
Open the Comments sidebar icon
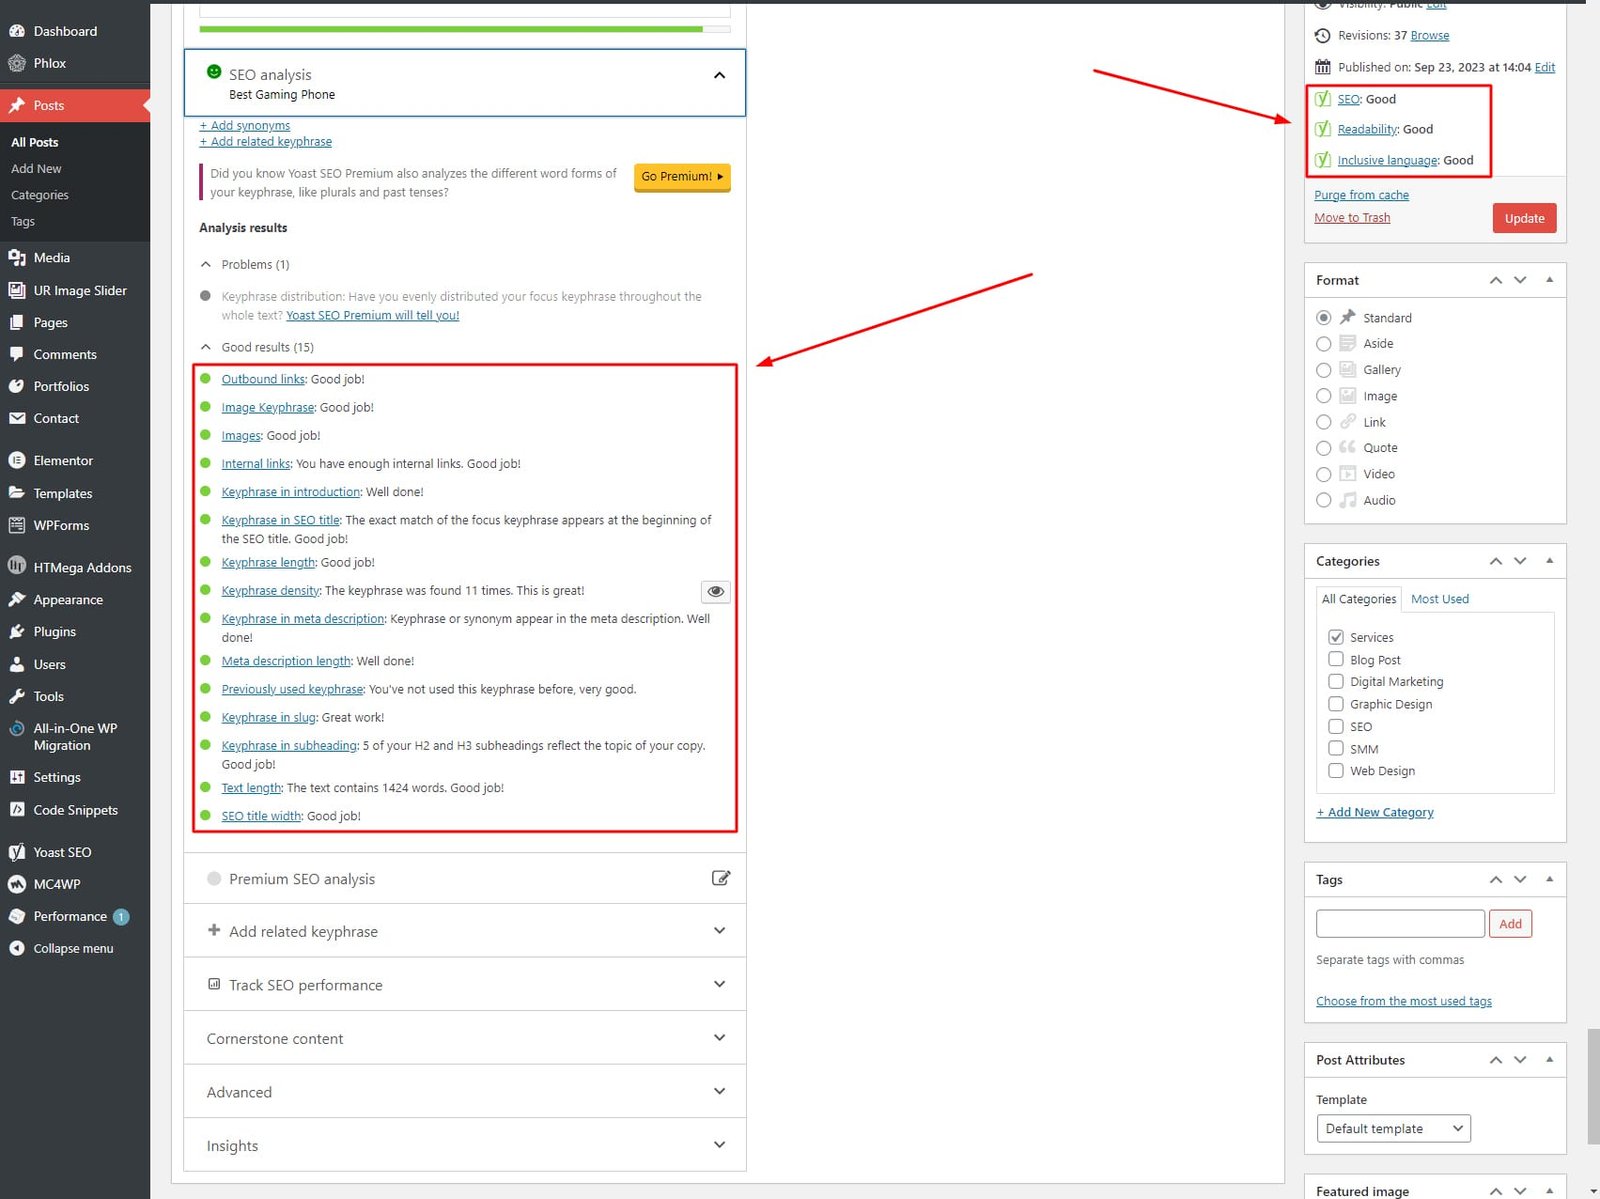[17, 354]
